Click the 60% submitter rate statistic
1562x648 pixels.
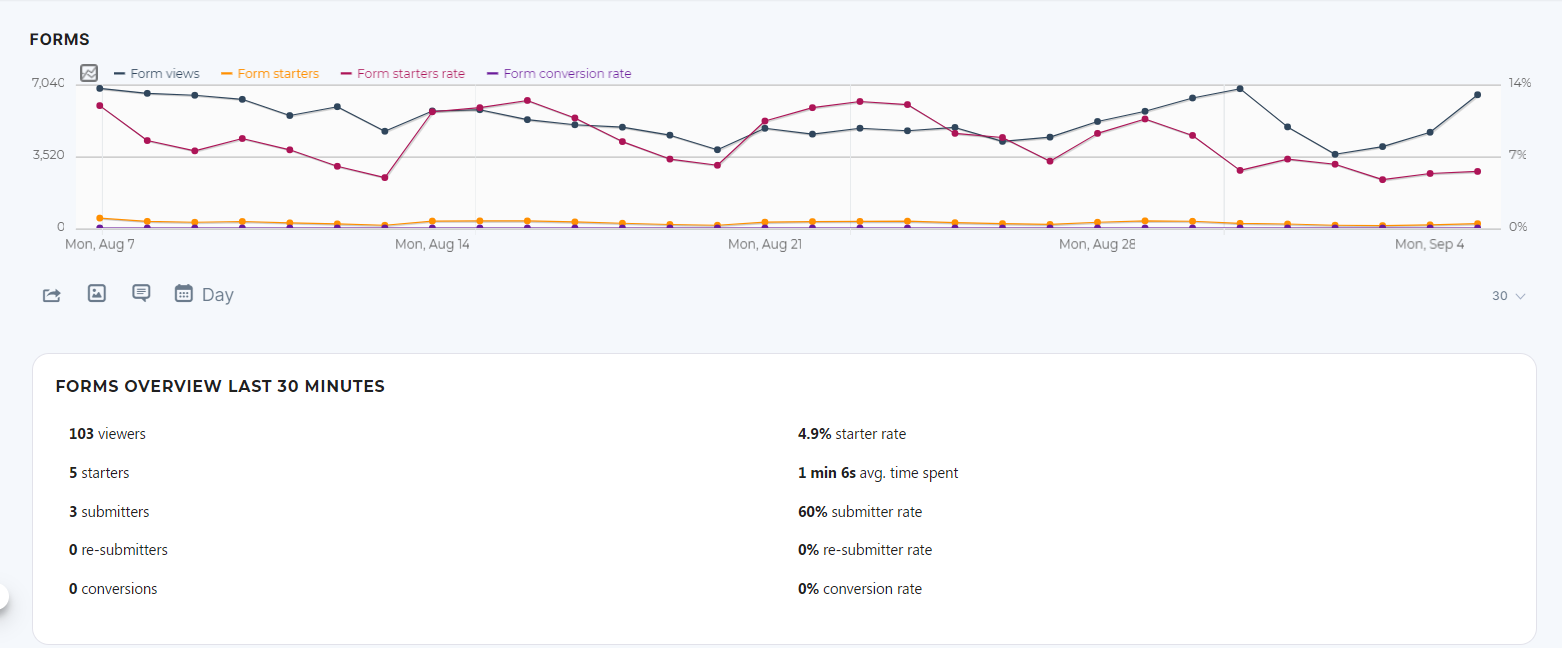pos(859,512)
